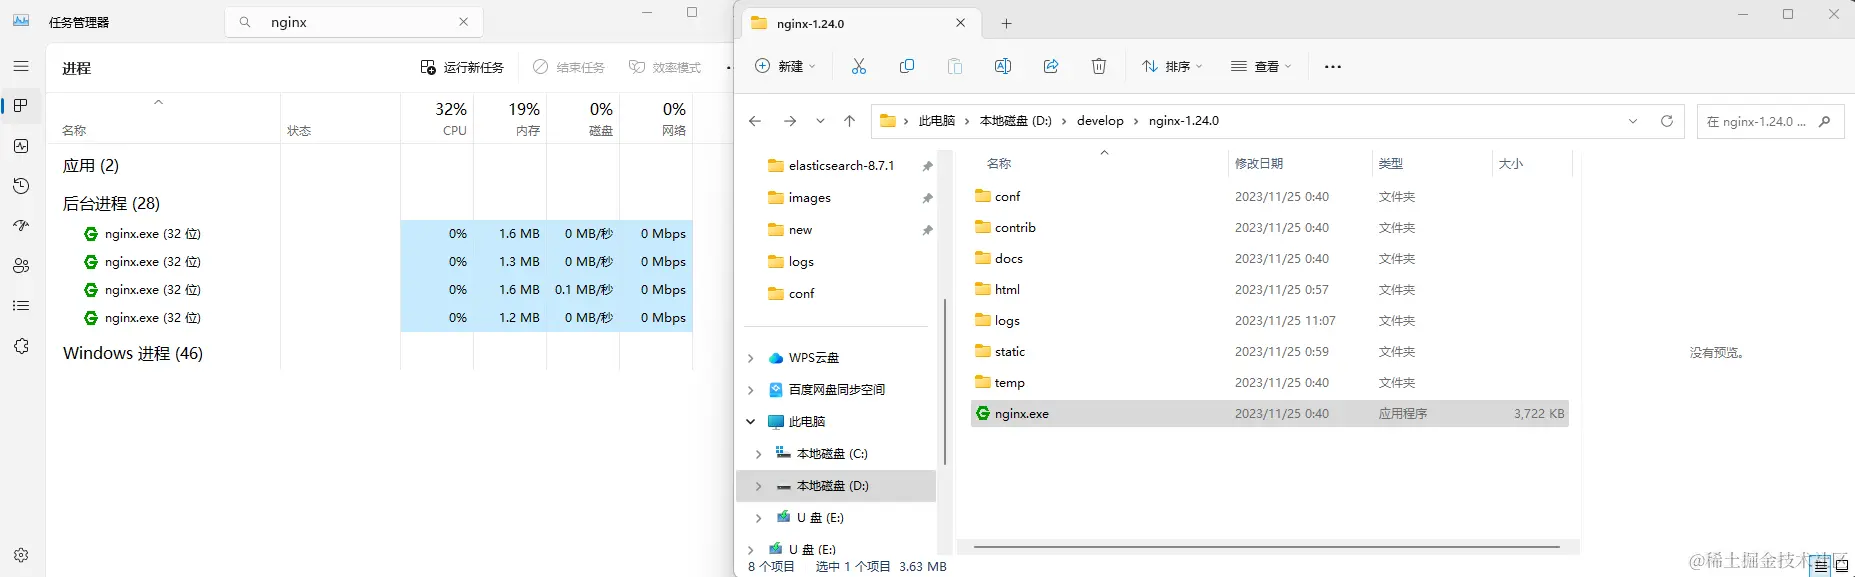Select the static folder in file list

[1269, 352]
